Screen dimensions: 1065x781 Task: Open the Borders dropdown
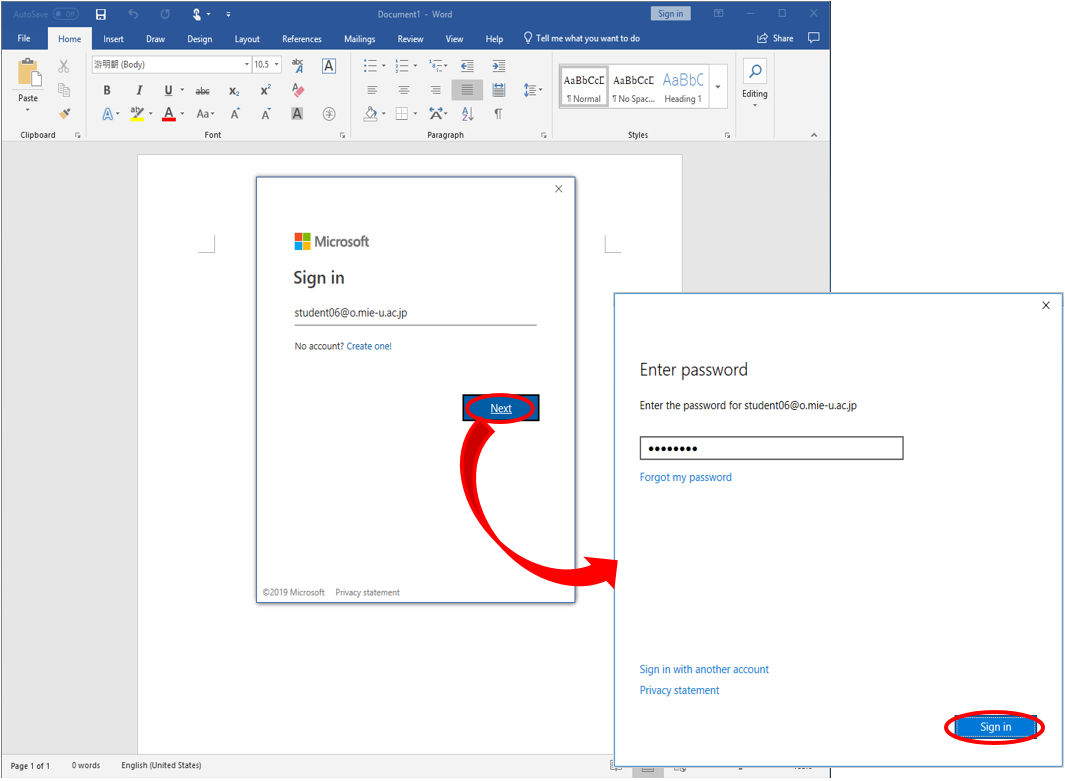(415, 114)
